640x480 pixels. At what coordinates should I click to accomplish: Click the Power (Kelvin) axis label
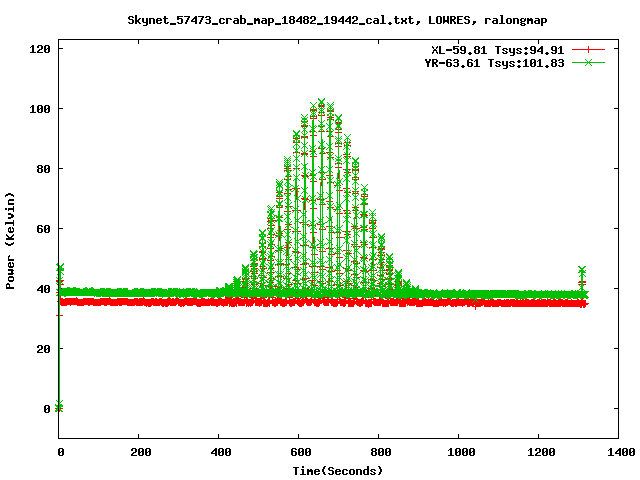coord(10,241)
